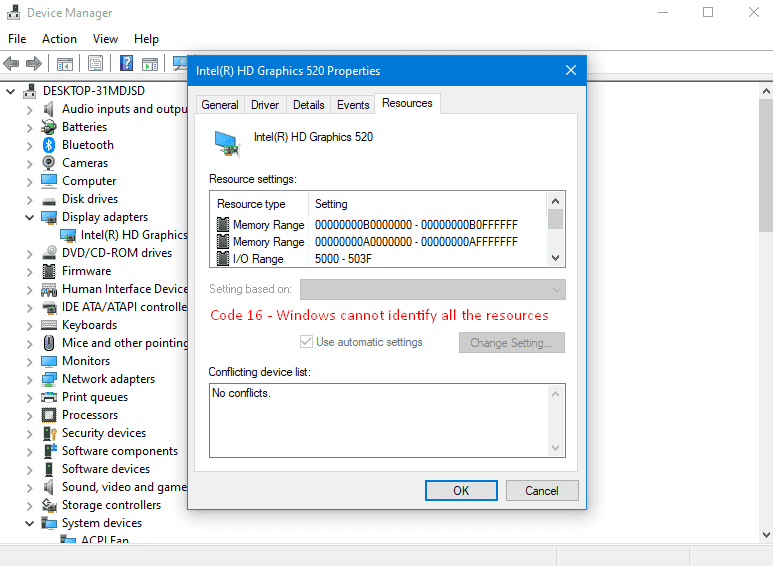The image size is (773, 566).
Task: Click the DESKTOP-31MDJSD computer icon
Action: [30, 91]
